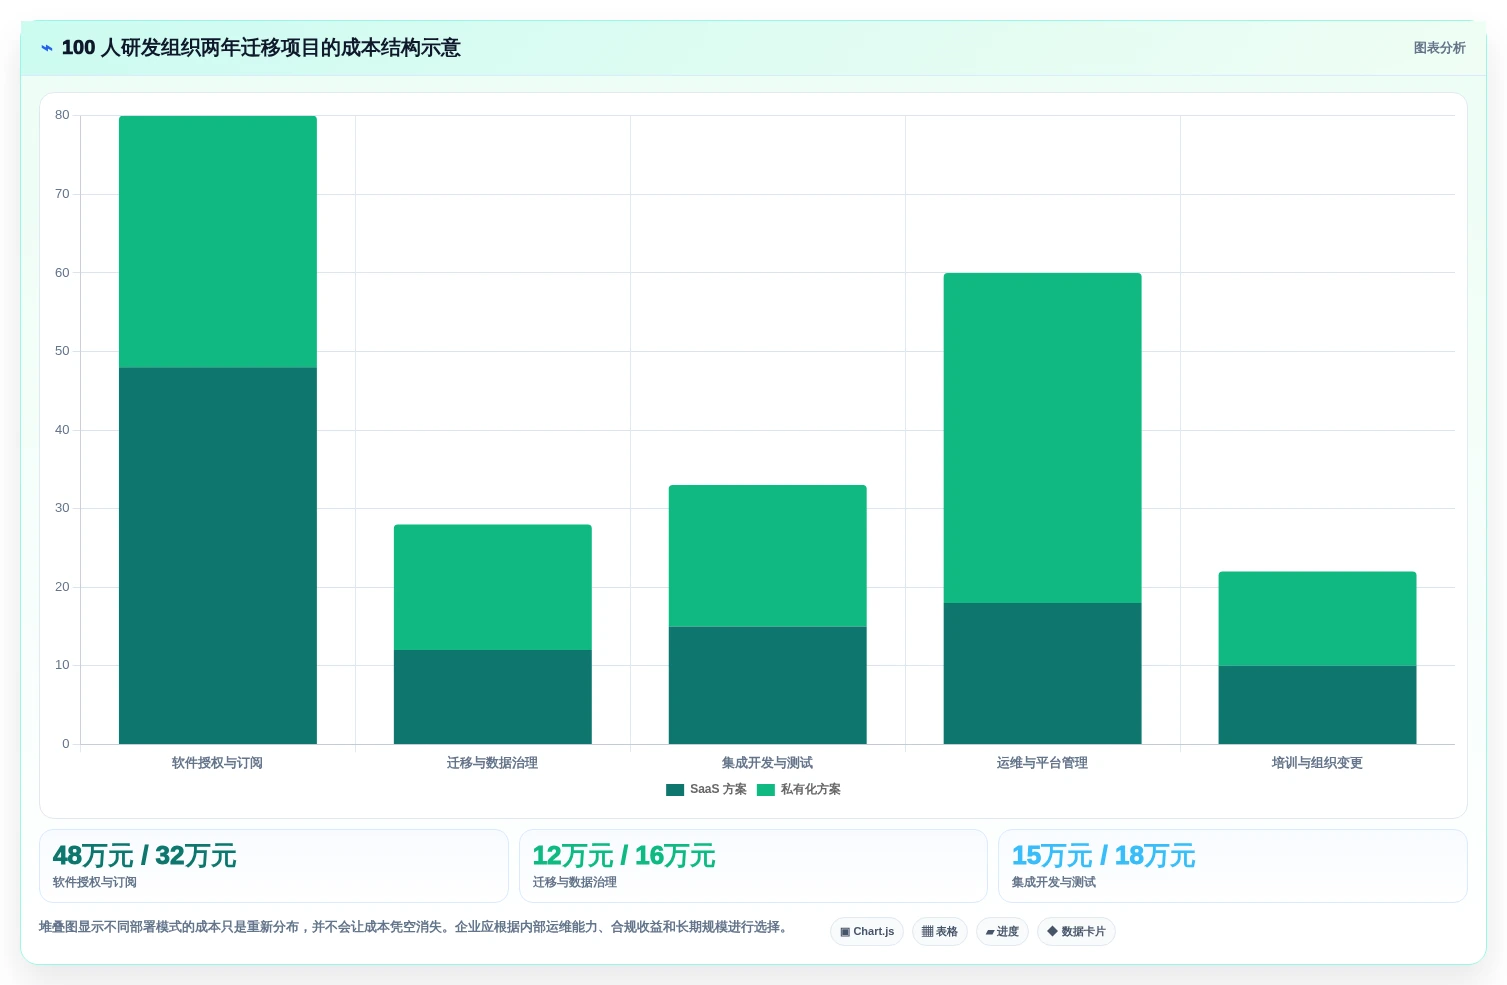Click the Chart.js tag
The image size is (1507, 985).
(867, 931)
